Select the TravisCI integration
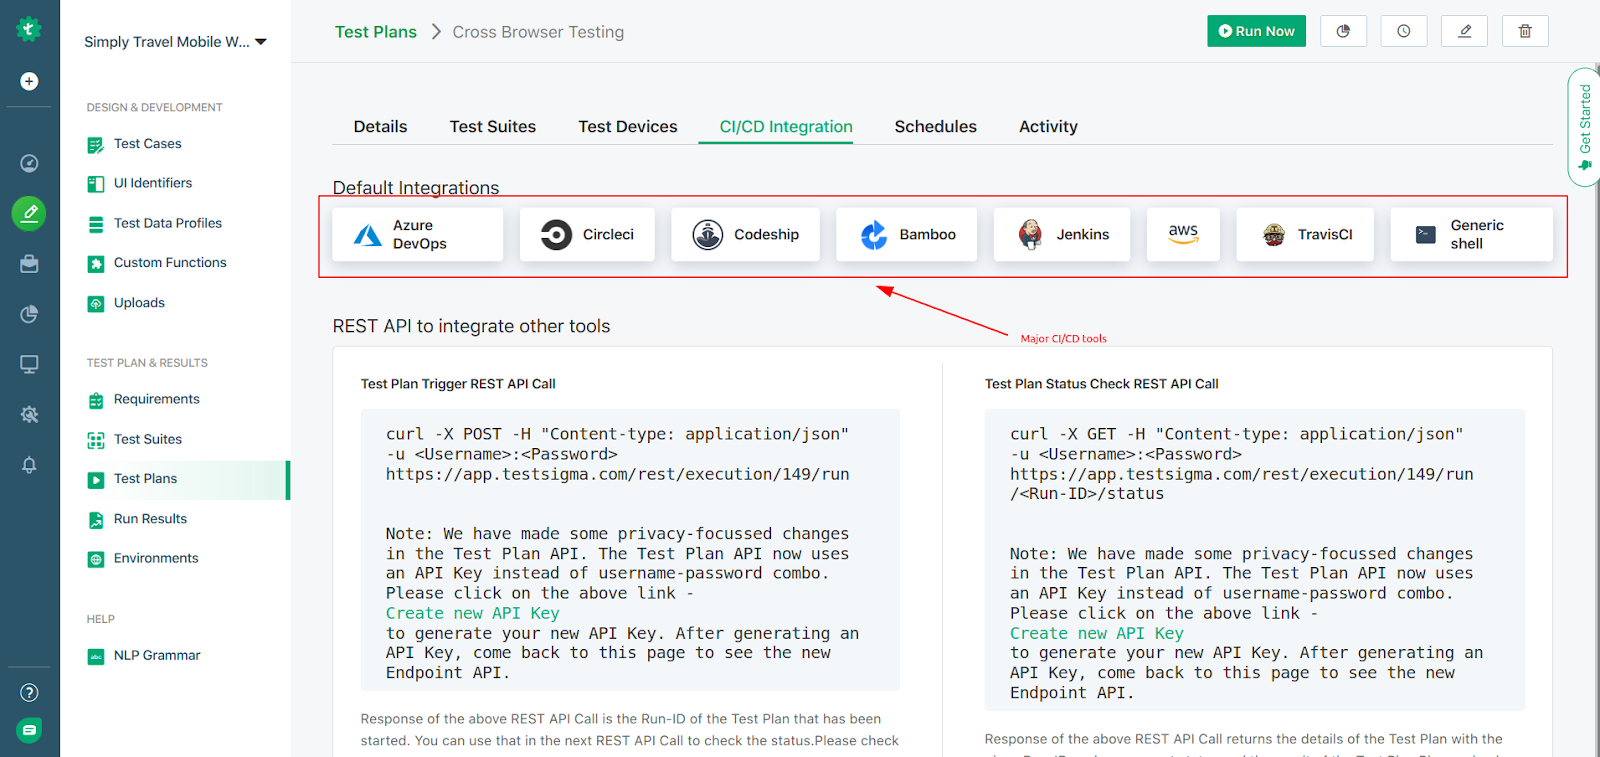 coord(1305,234)
